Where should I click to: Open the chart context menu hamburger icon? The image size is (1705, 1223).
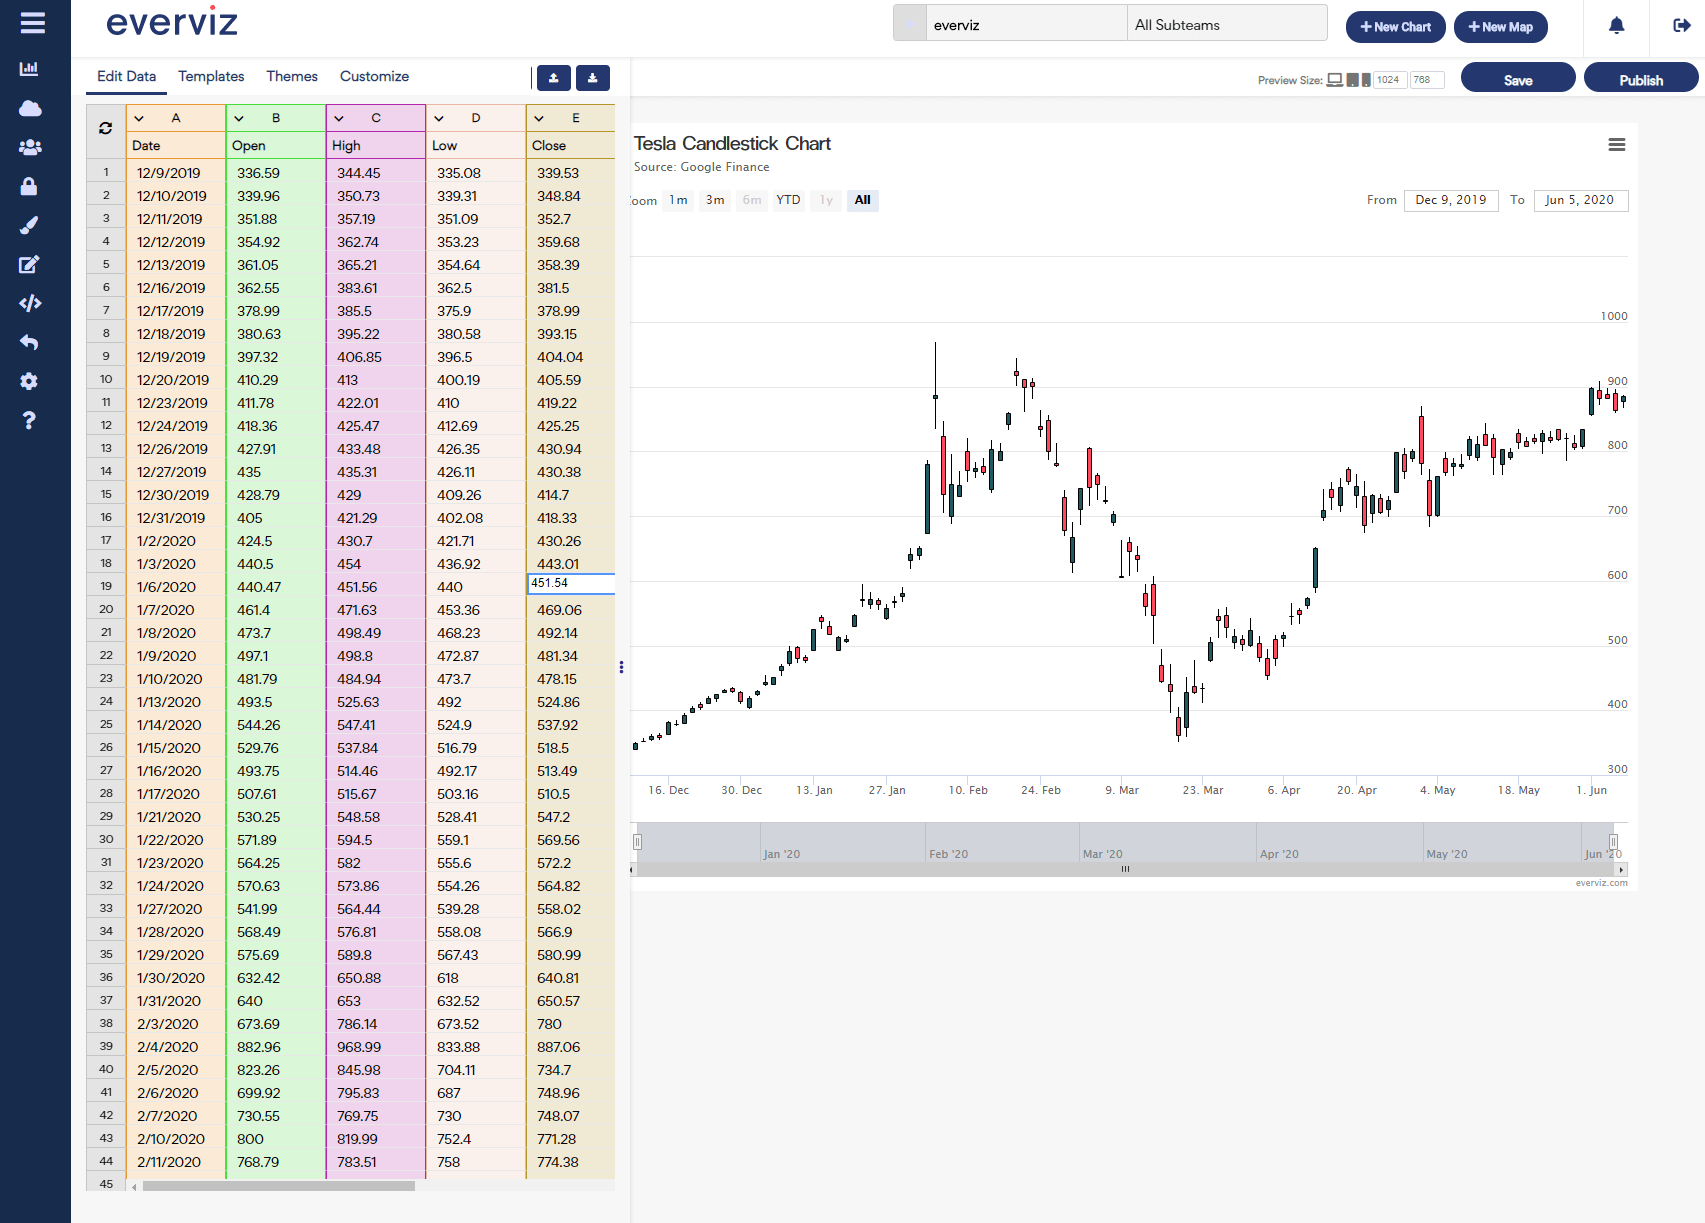click(x=1616, y=145)
